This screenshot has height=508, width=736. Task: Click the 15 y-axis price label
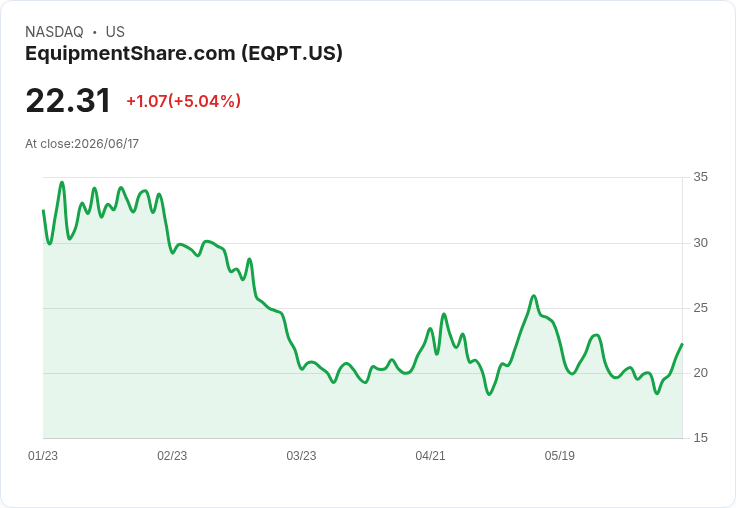point(700,438)
